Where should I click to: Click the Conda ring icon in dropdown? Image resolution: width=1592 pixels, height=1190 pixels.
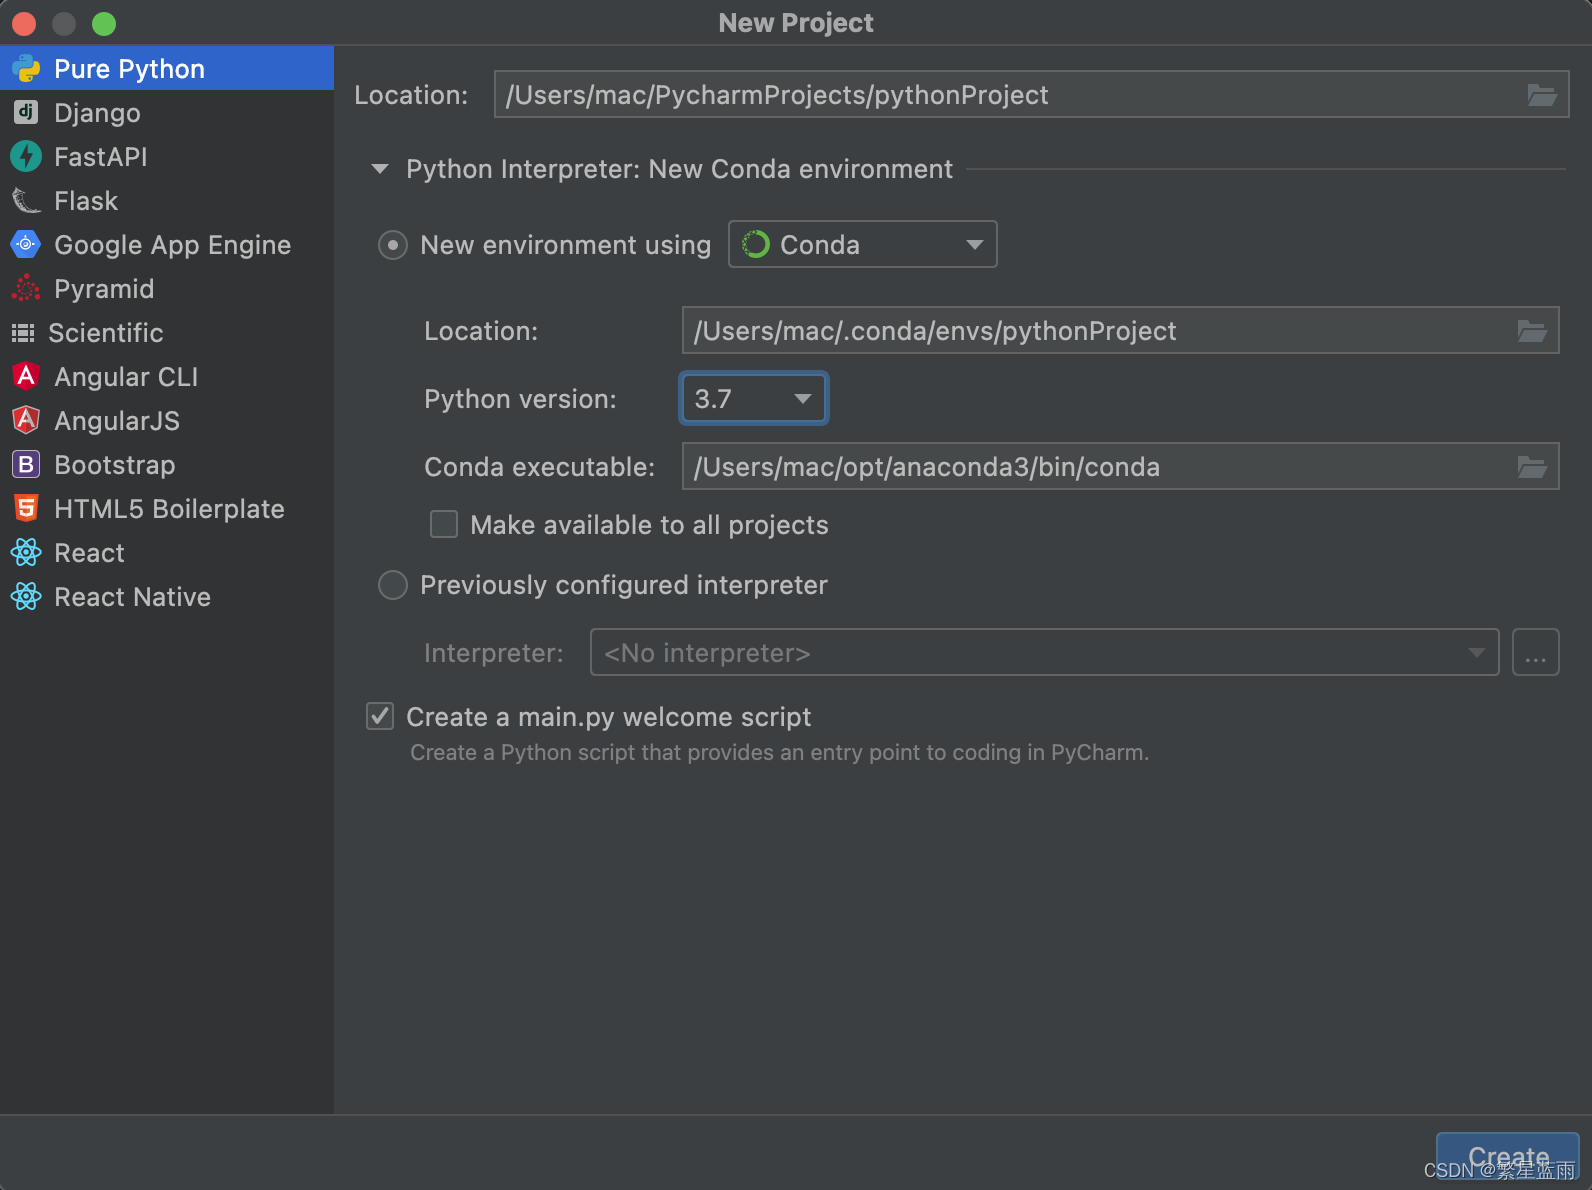point(756,244)
